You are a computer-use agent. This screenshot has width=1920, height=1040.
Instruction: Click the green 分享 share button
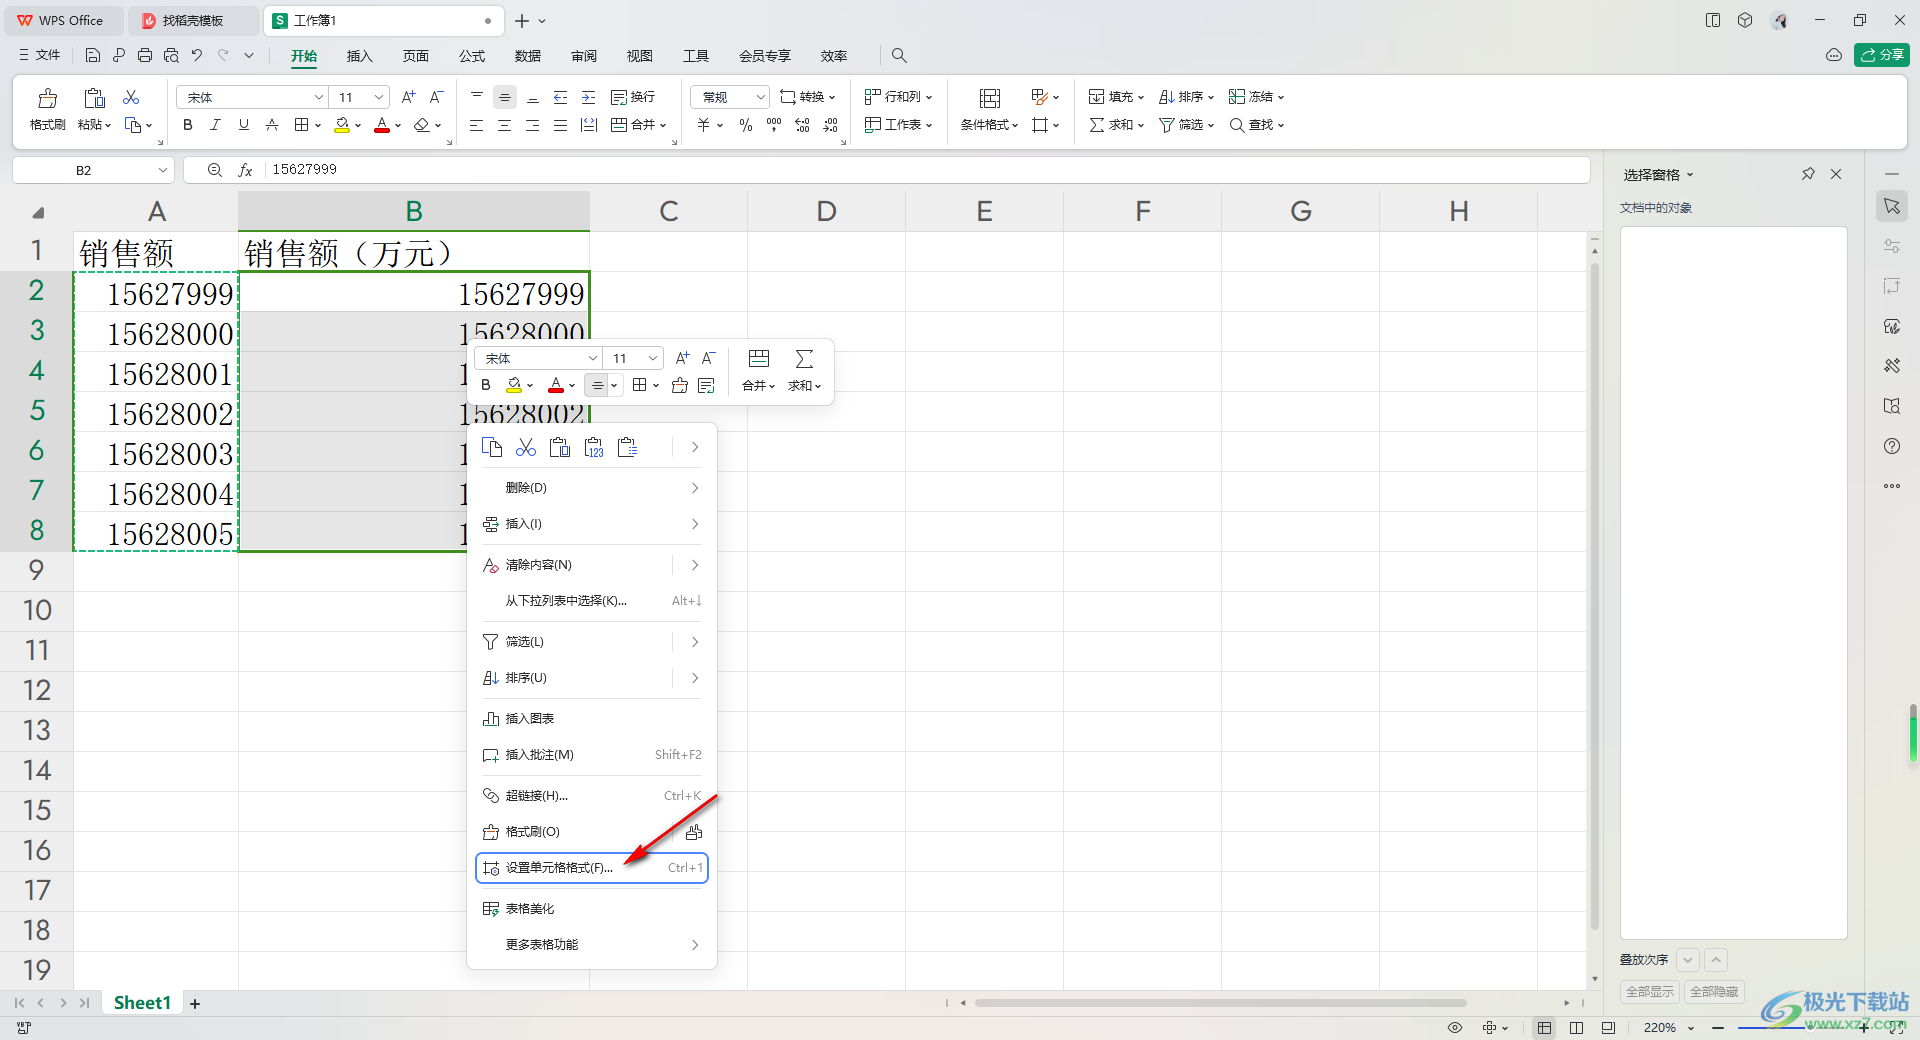click(1881, 55)
